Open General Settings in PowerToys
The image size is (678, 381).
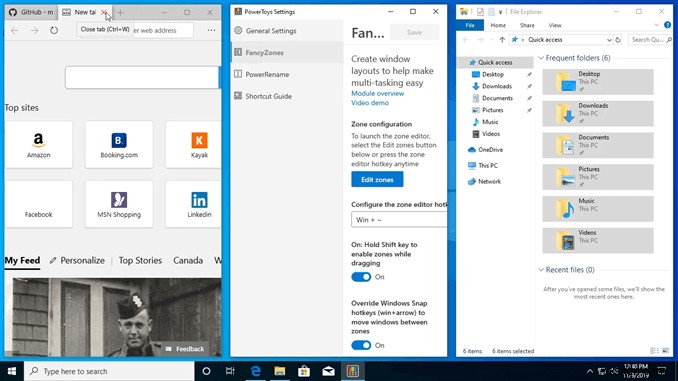(x=287, y=31)
